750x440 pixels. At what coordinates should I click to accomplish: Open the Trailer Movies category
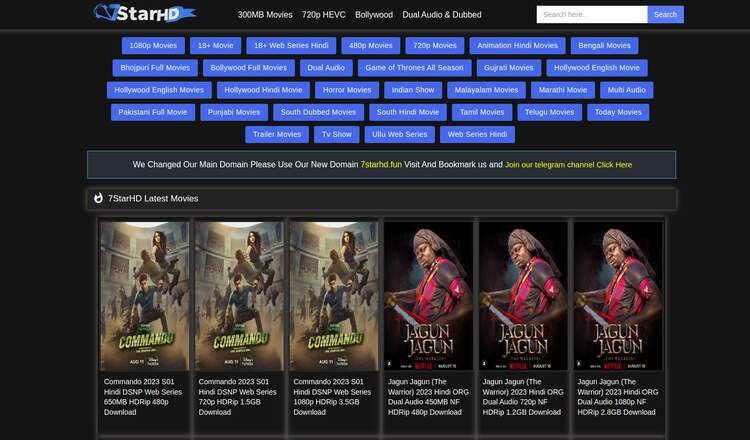tap(277, 134)
